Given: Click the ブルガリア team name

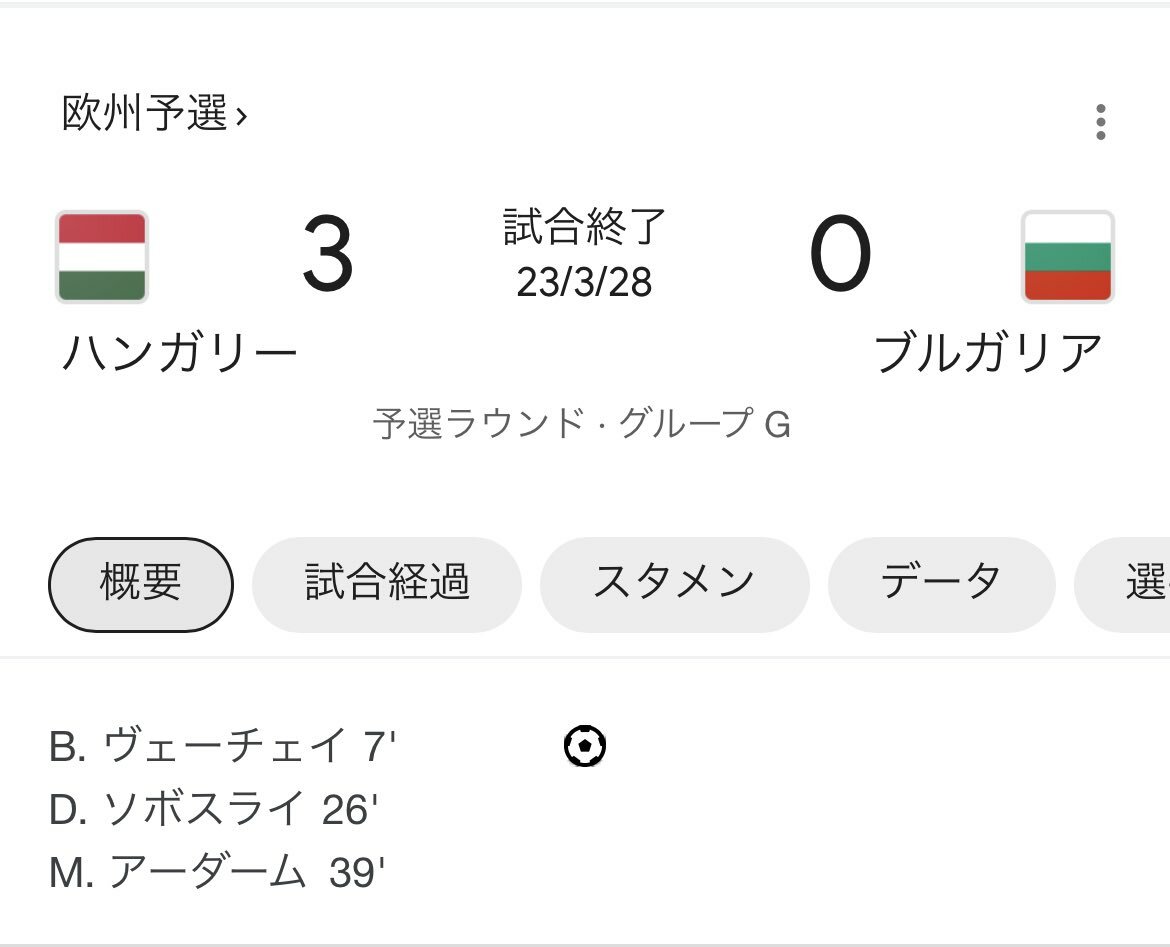Looking at the screenshot, I should click(x=988, y=353).
